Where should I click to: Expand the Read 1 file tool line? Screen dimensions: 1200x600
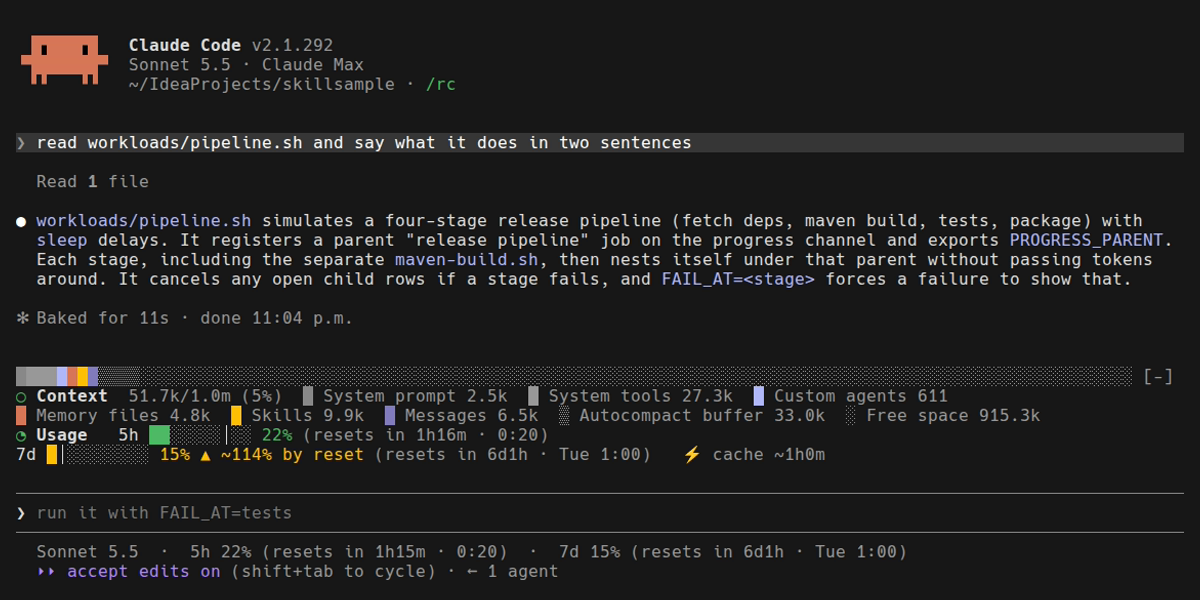click(x=93, y=182)
